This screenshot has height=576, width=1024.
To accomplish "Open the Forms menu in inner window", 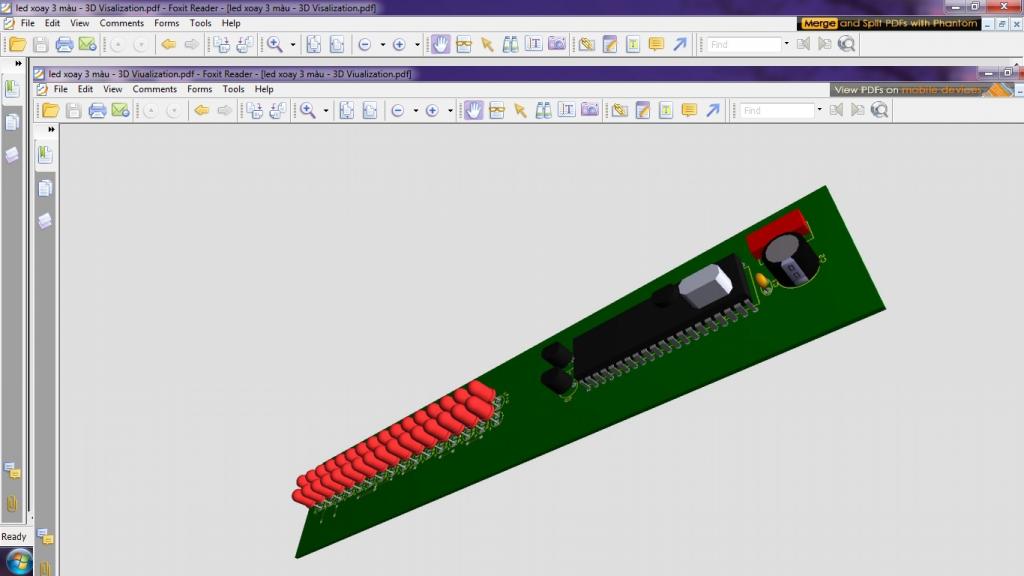I will 199,89.
